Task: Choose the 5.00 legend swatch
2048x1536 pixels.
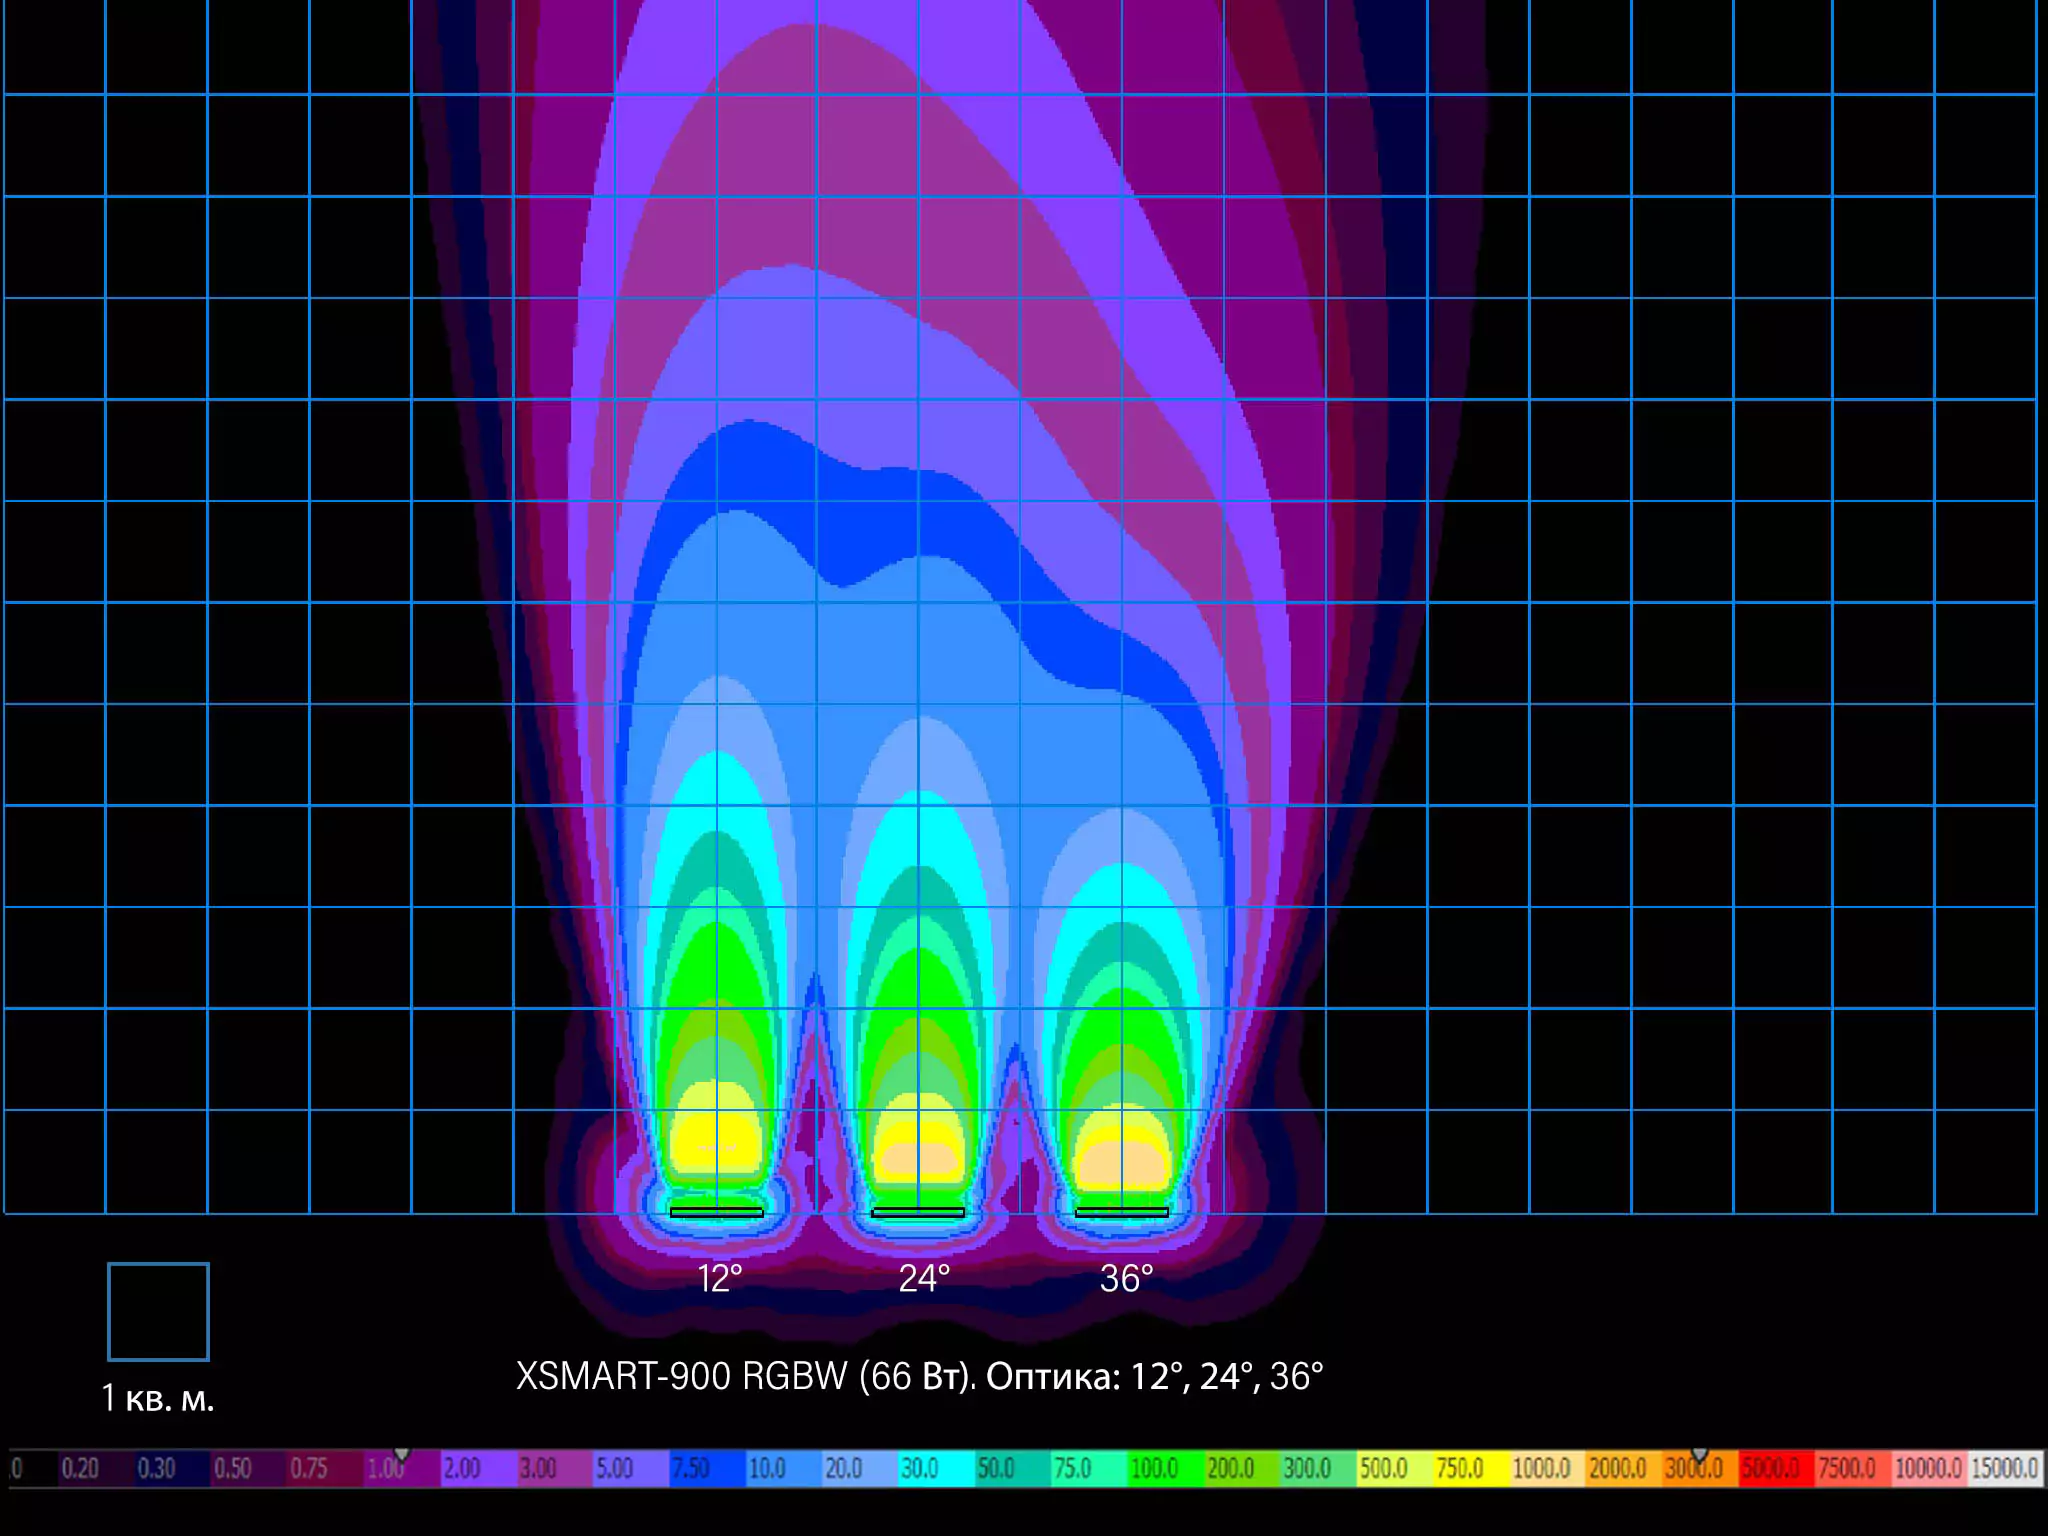Action: click(x=631, y=1468)
